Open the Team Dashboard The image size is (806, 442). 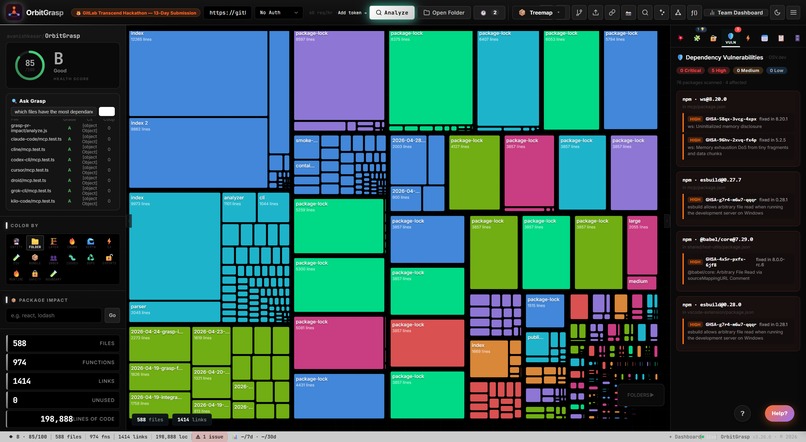(736, 12)
